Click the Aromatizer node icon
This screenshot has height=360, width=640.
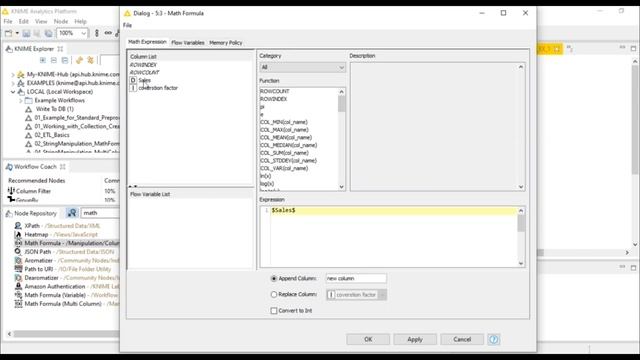pos(18,260)
